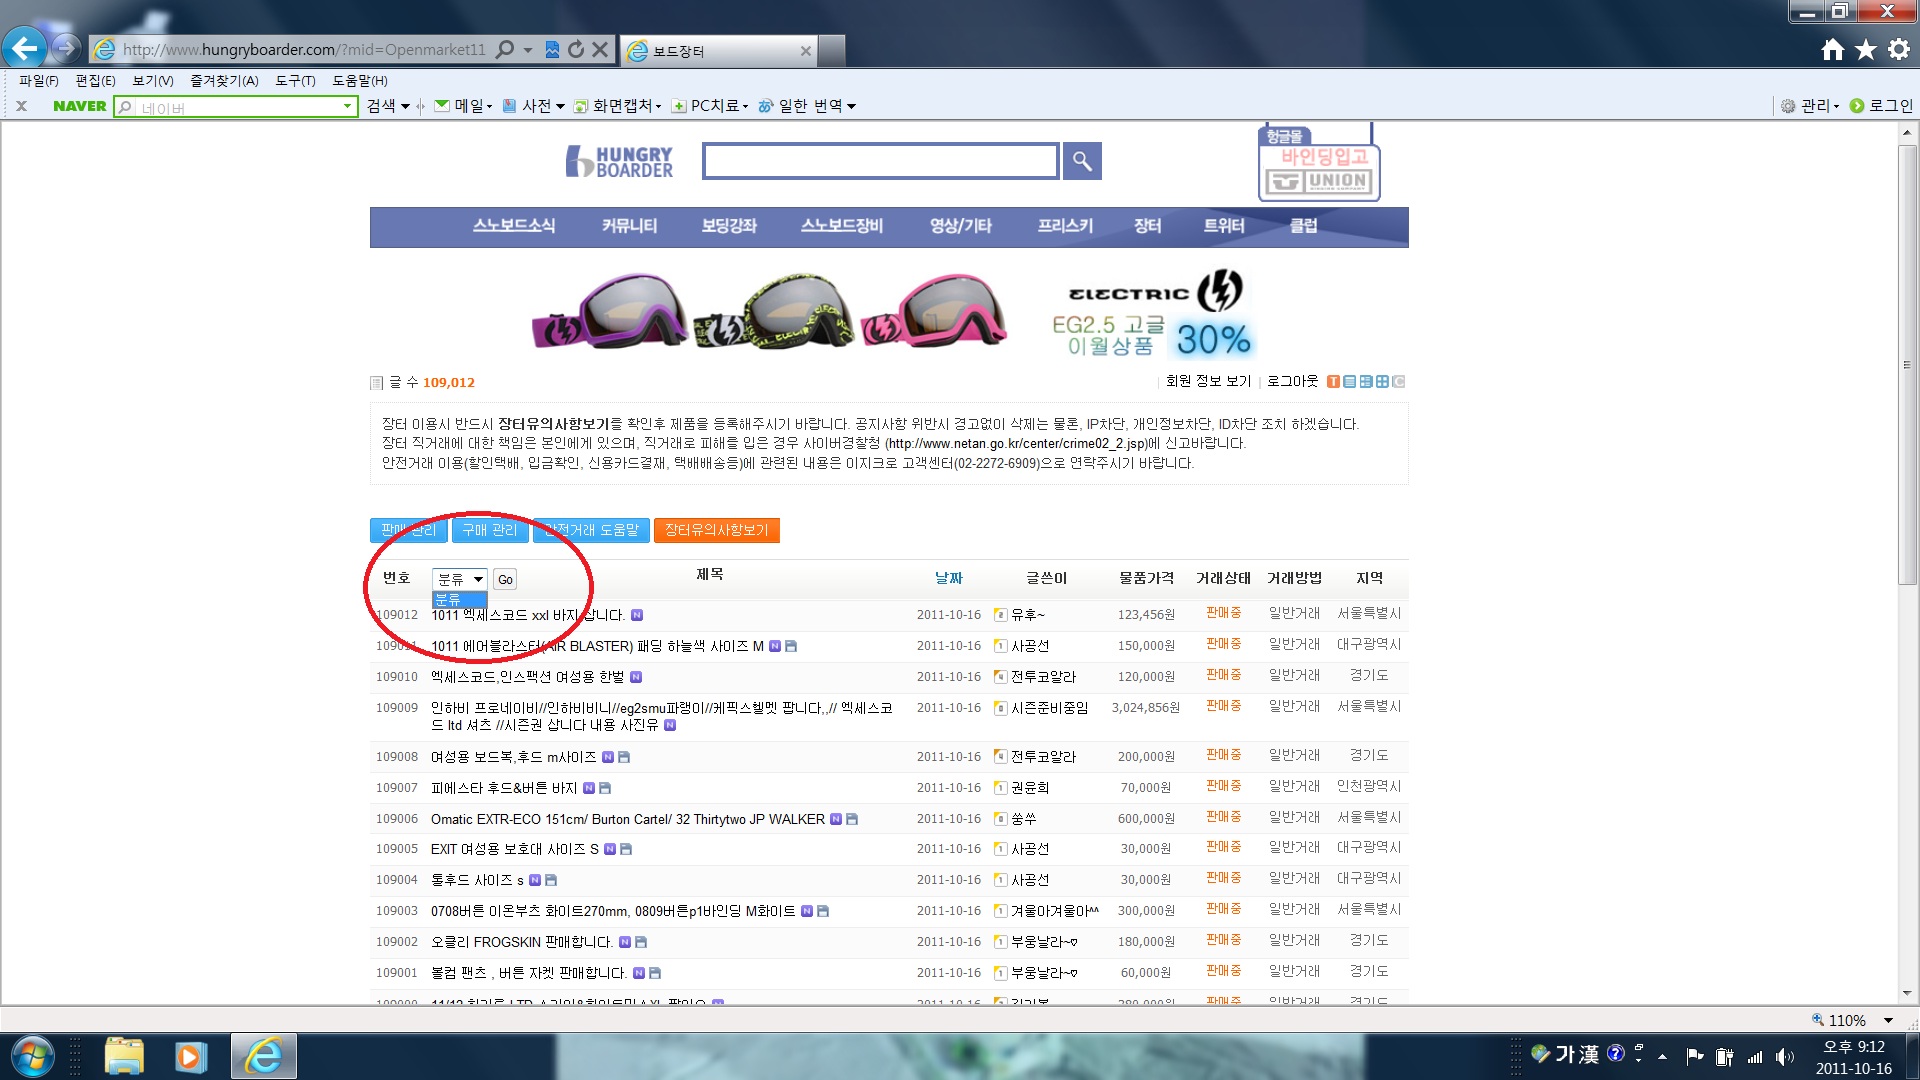Show hidden tray icons arrow

1662,1057
